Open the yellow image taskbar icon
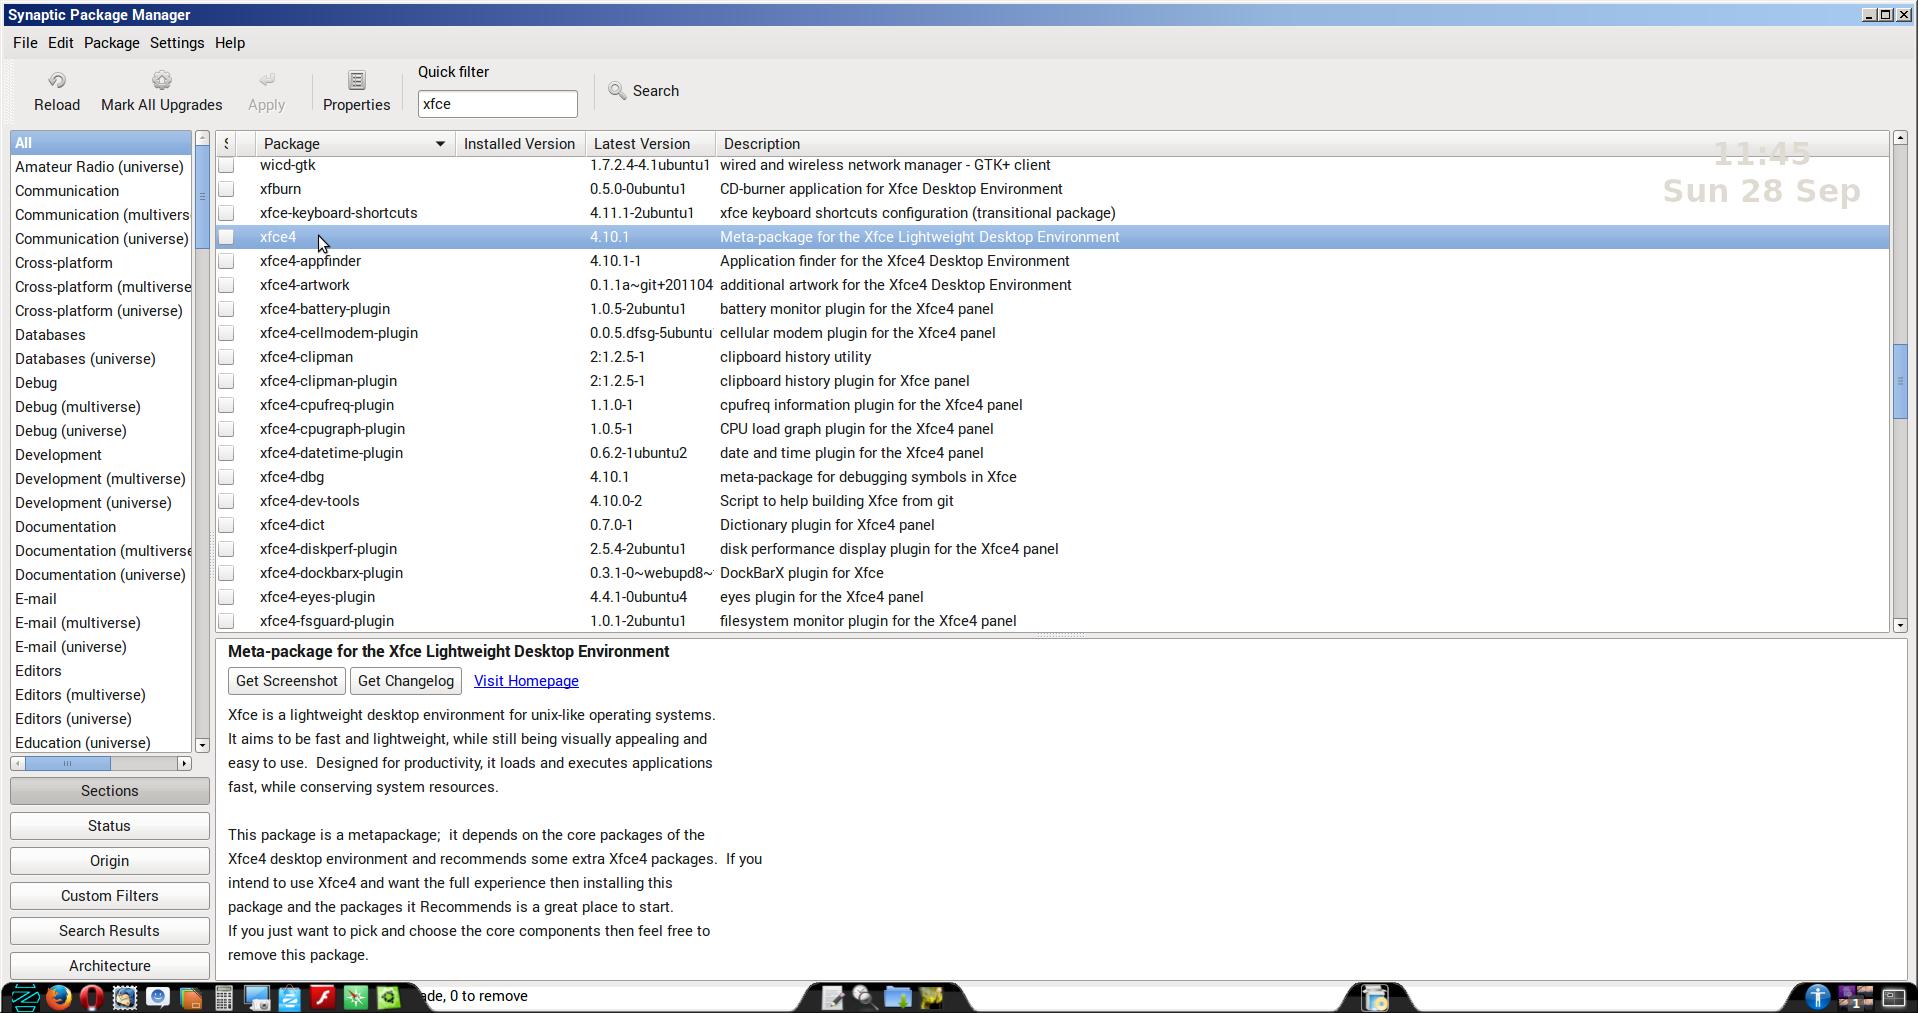The height and width of the screenshot is (1013, 1918). [x=931, y=997]
